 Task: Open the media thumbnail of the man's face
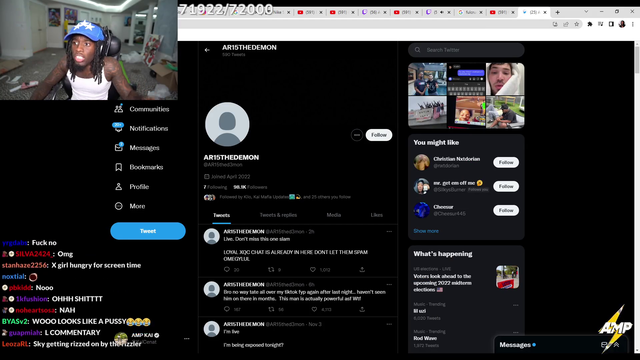click(x=505, y=79)
